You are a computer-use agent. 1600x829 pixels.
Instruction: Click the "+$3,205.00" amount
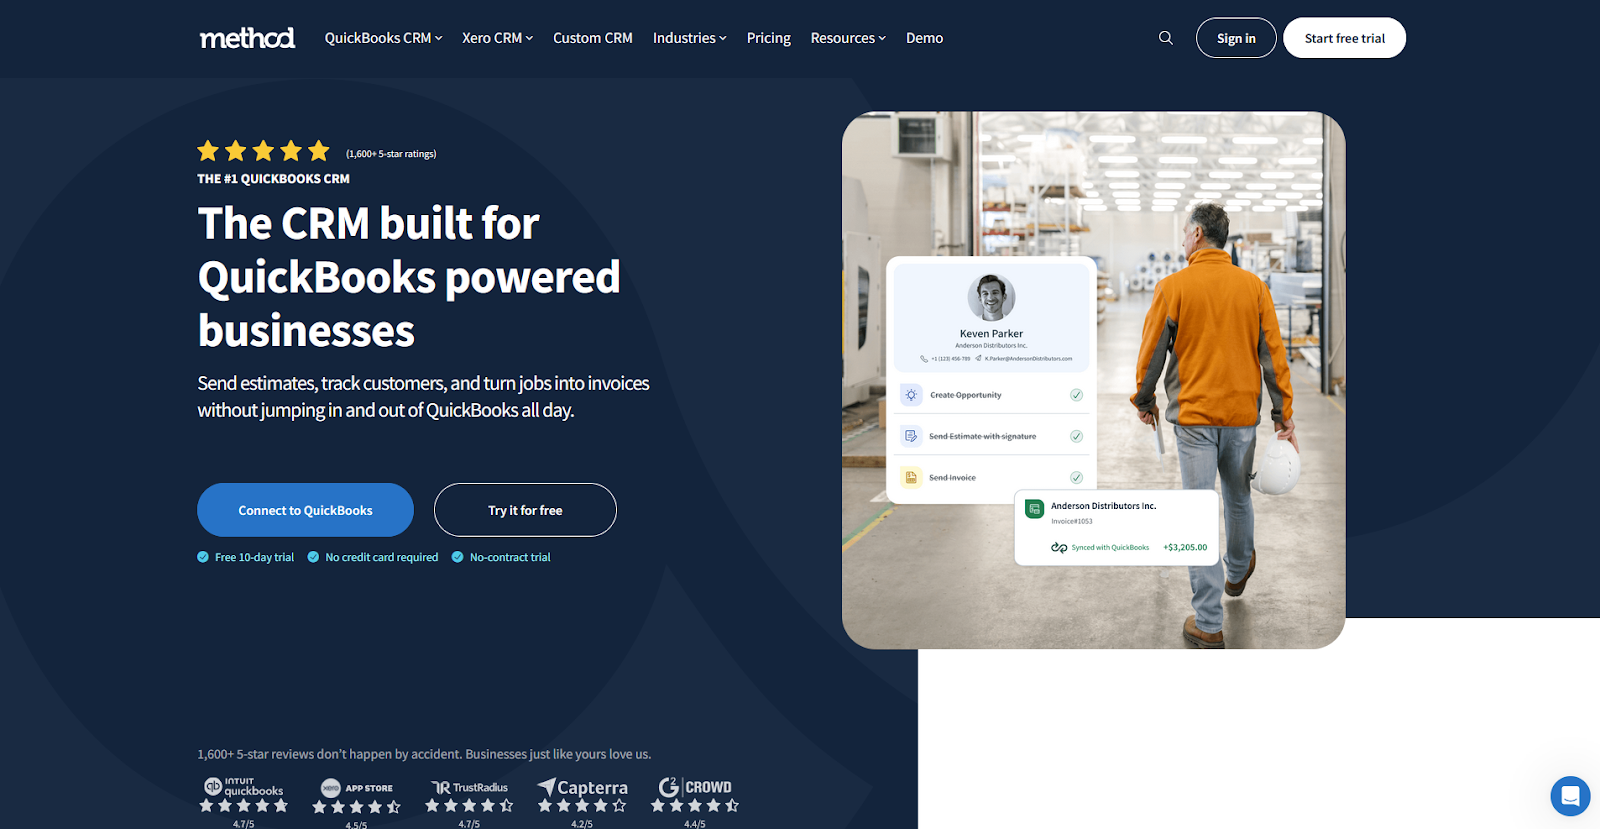coord(1185,547)
